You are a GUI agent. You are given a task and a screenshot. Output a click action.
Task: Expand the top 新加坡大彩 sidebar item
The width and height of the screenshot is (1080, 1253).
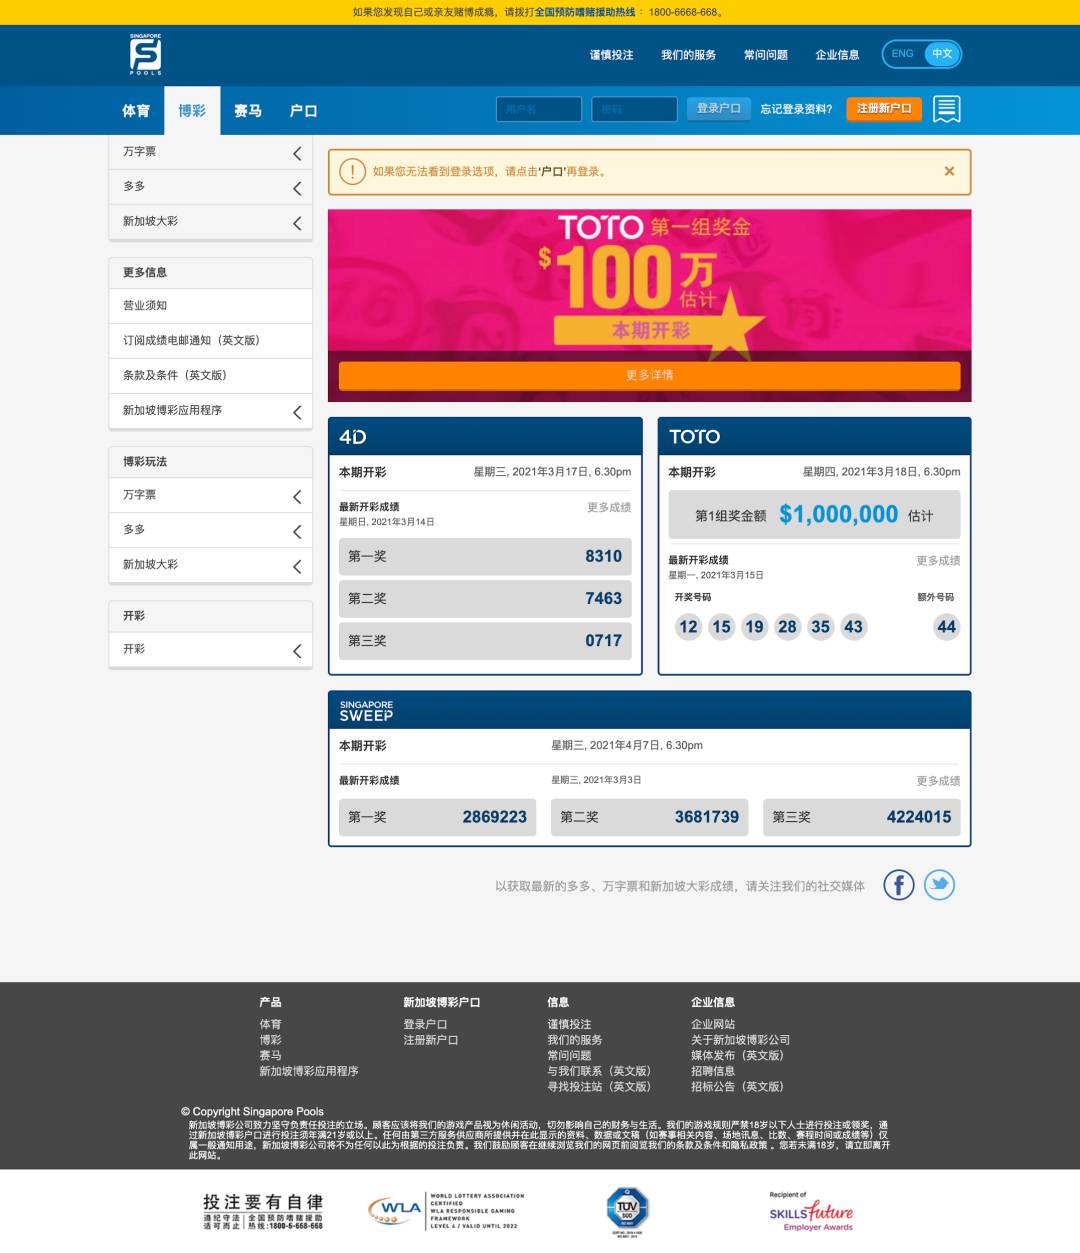pos(296,223)
